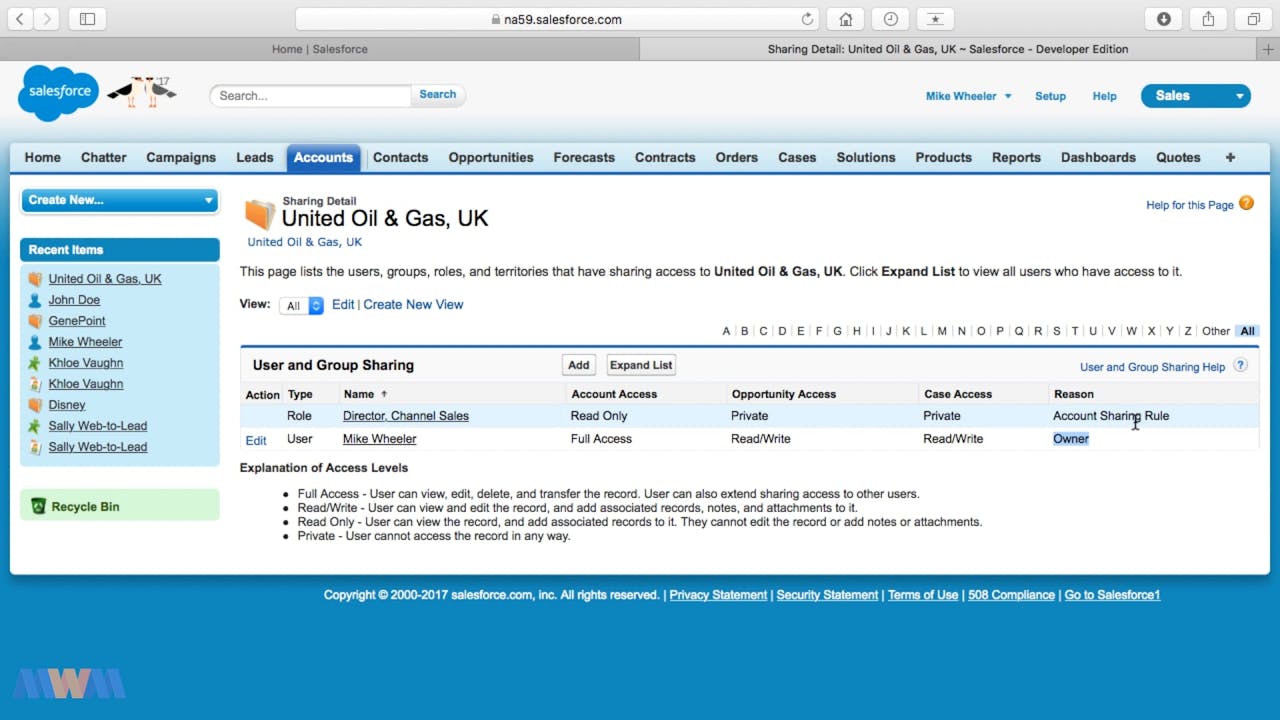Open the Privacy Statement link
Viewport: 1280px width, 720px height.
click(718, 595)
